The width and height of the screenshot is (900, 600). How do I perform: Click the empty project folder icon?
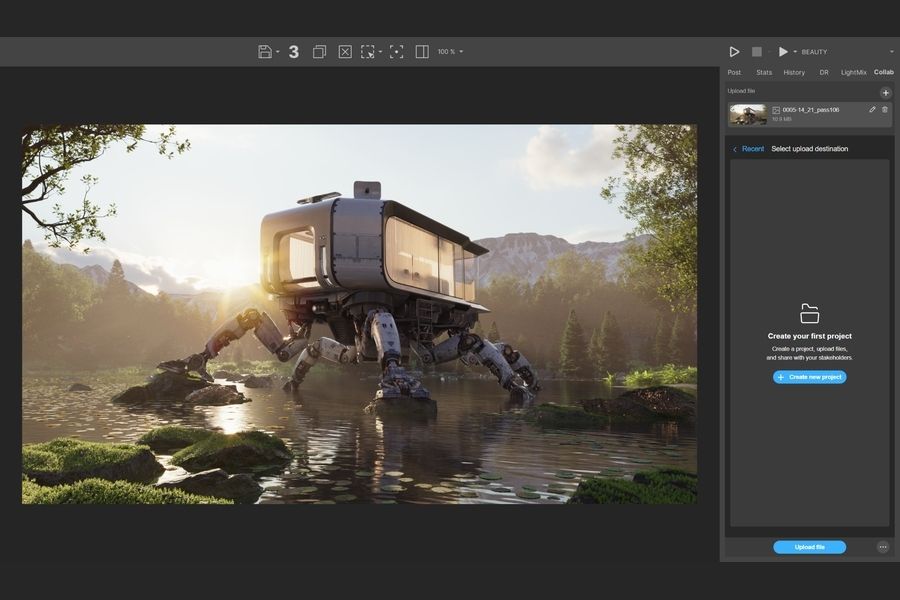[x=809, y=313]
